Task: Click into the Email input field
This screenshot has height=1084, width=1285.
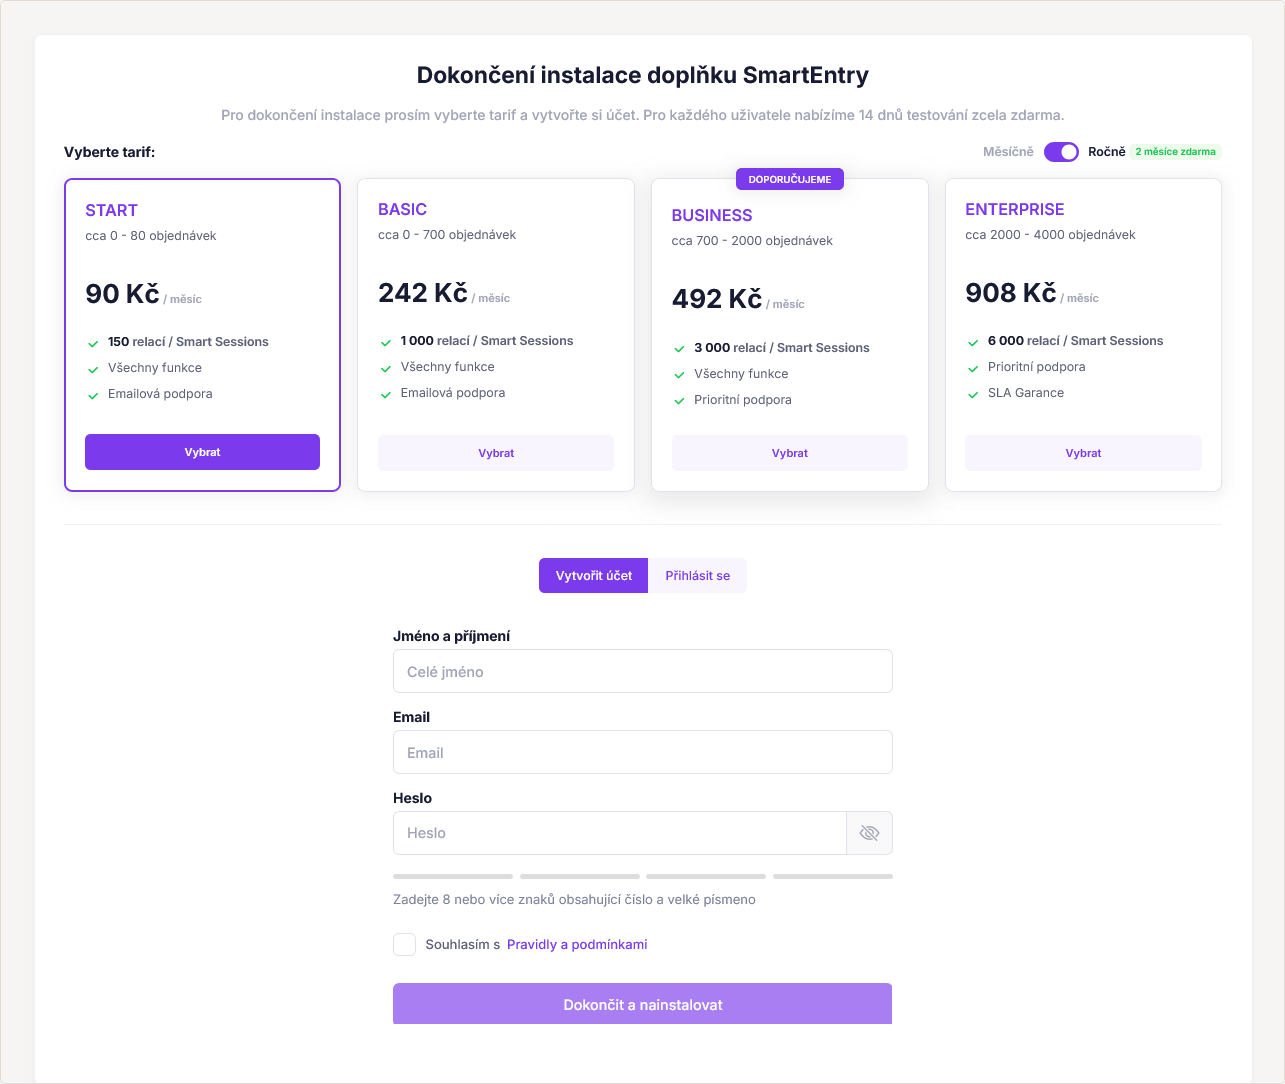Action: (x=642, y=753)
